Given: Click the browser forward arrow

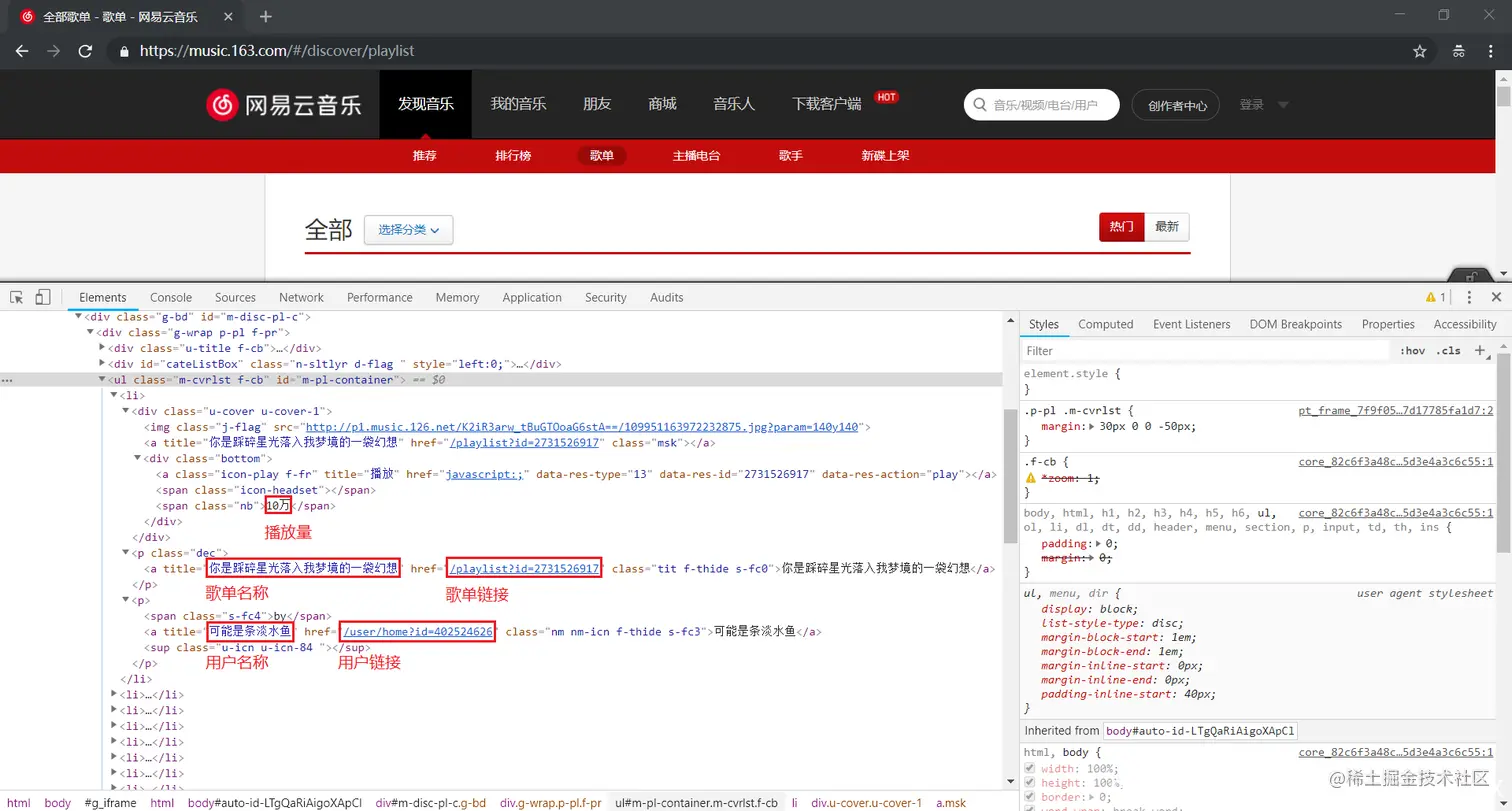Looking at the screenshot, I should coord(54,51).
